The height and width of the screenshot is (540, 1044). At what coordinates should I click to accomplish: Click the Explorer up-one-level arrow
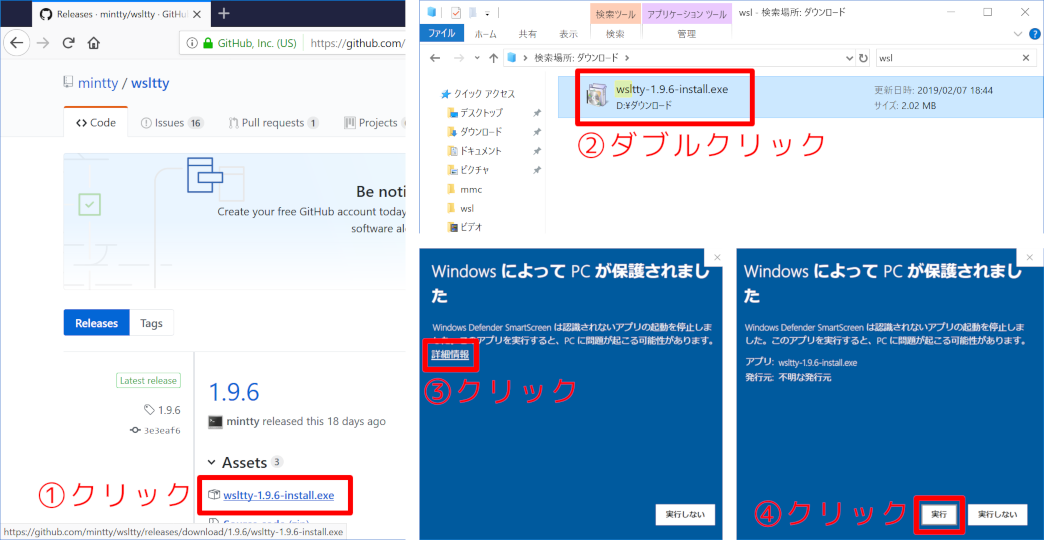point(493,58)
